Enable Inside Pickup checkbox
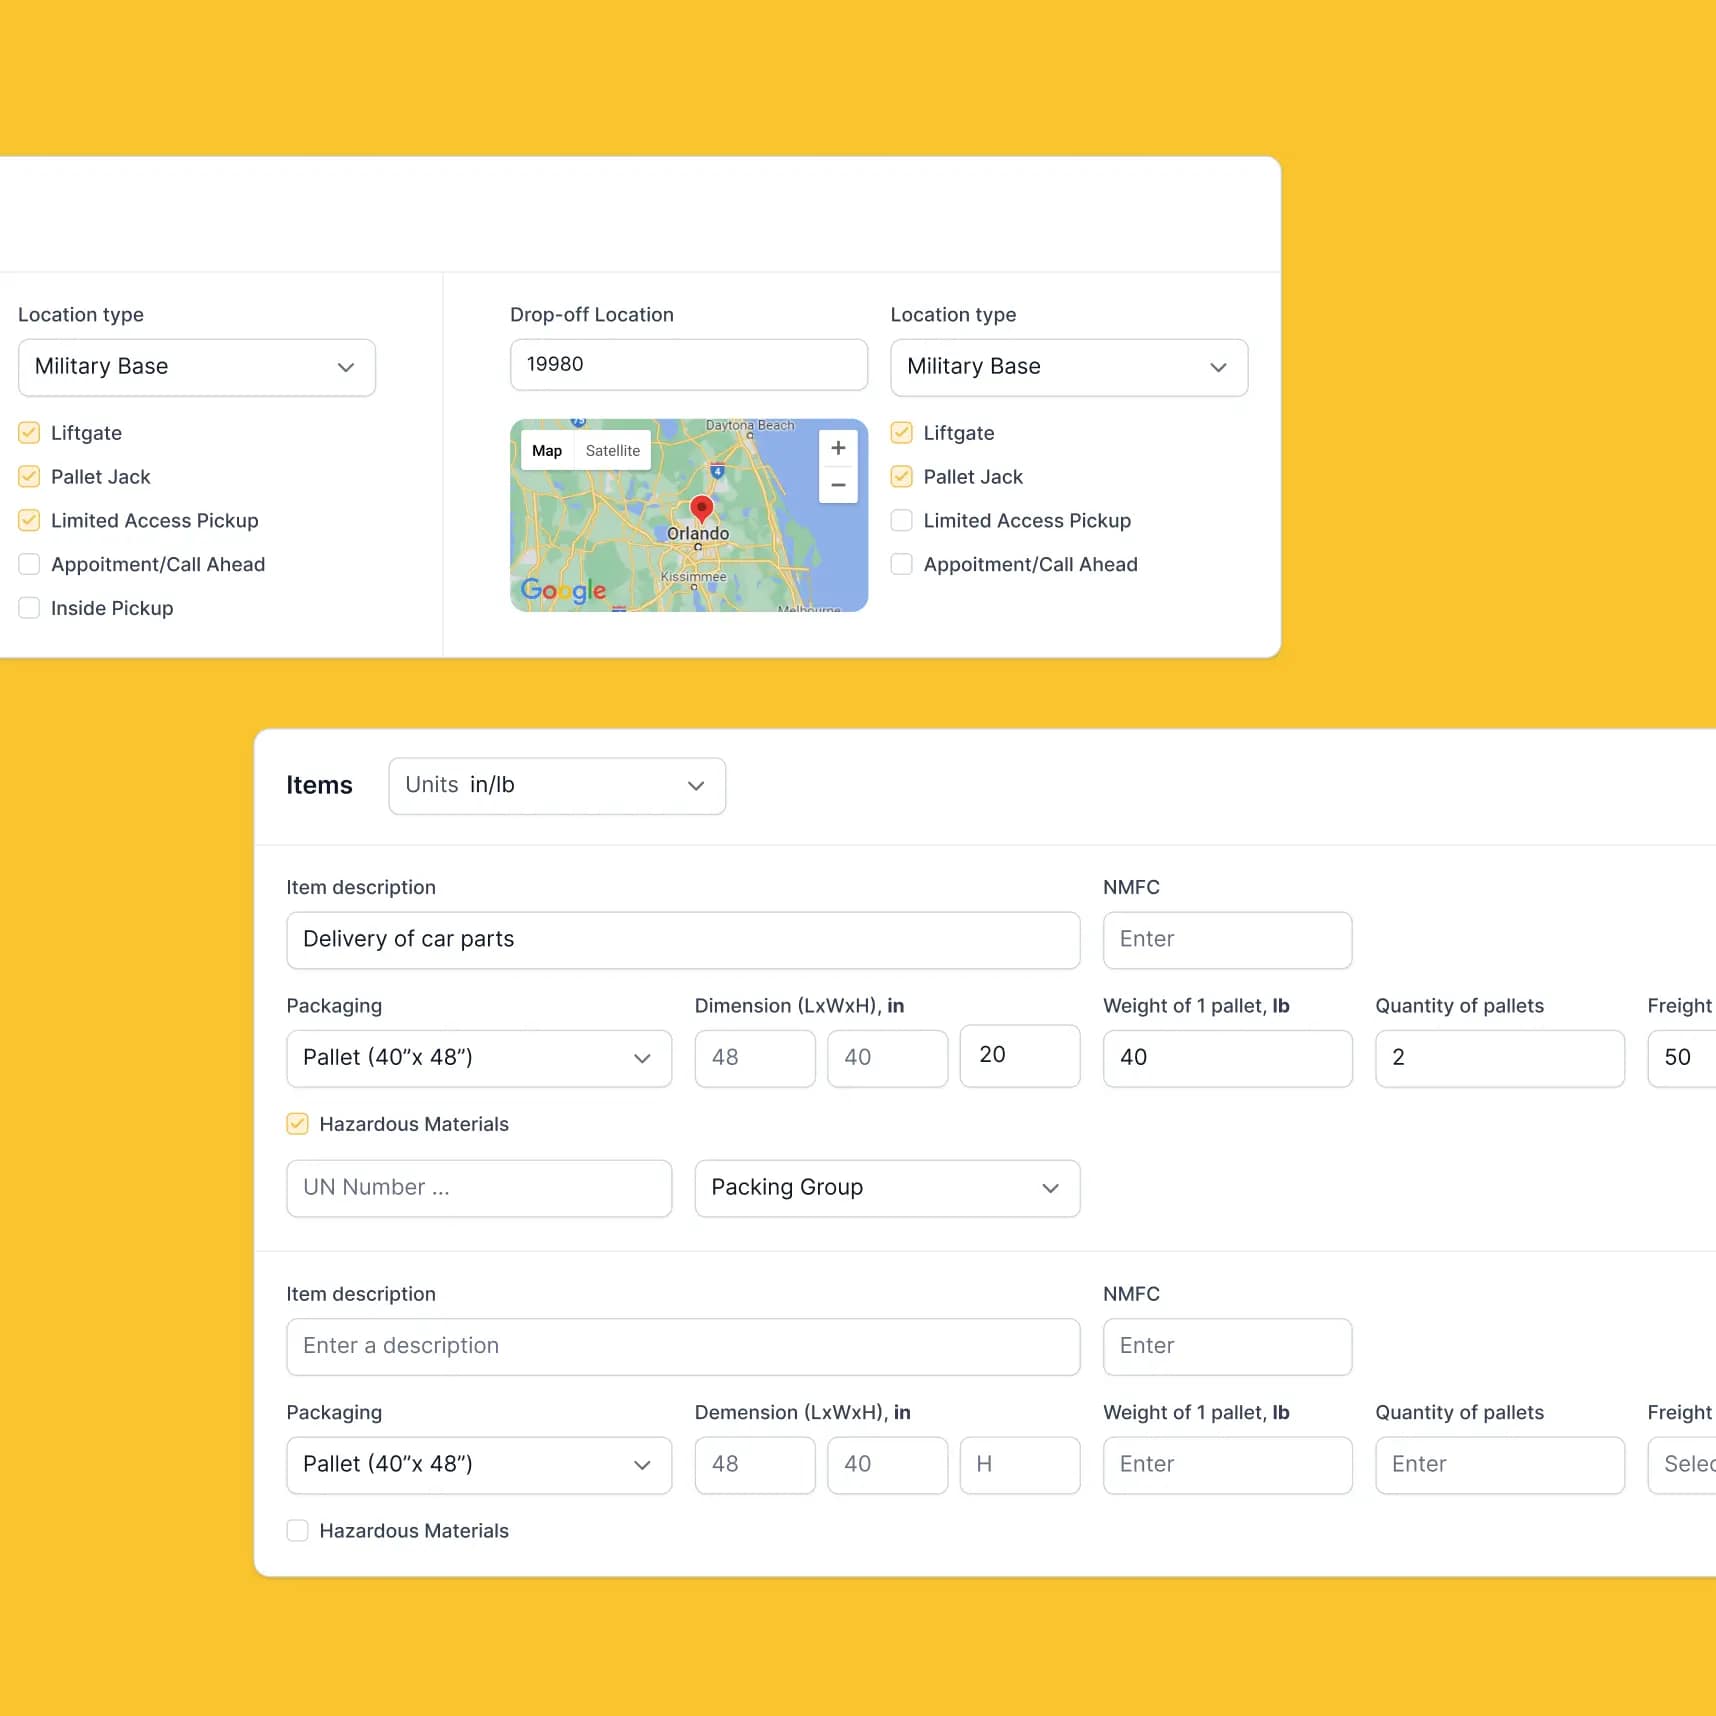 30,608
